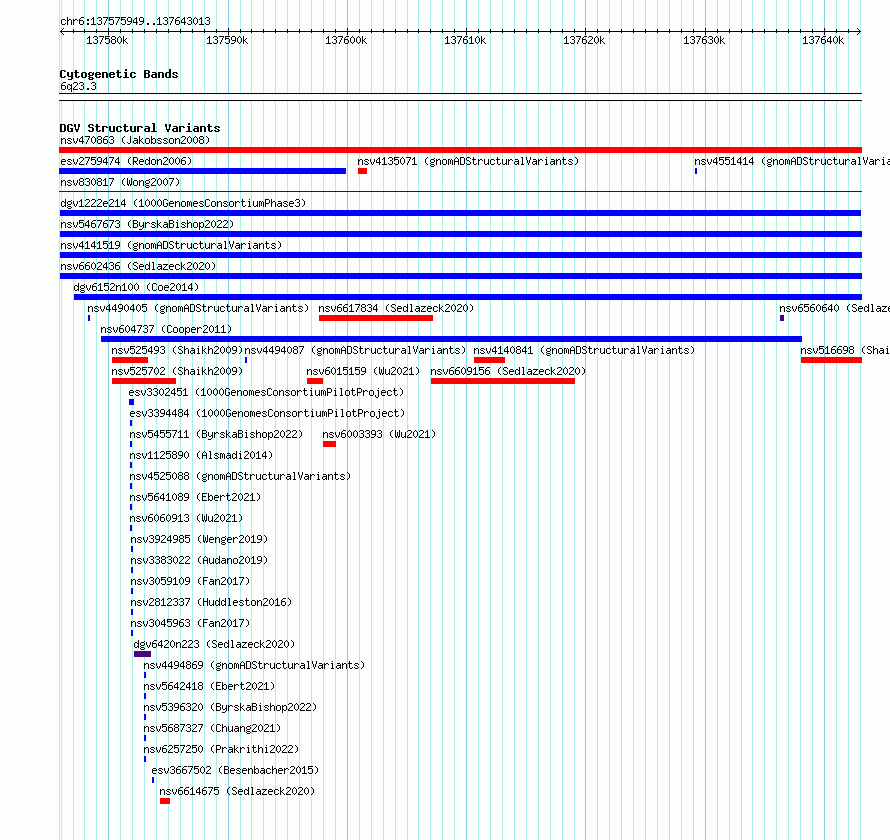Open nsv3924985 (Wenger2019) variant
The height and width of the screenshot is (840, 890).
(199, 539)
